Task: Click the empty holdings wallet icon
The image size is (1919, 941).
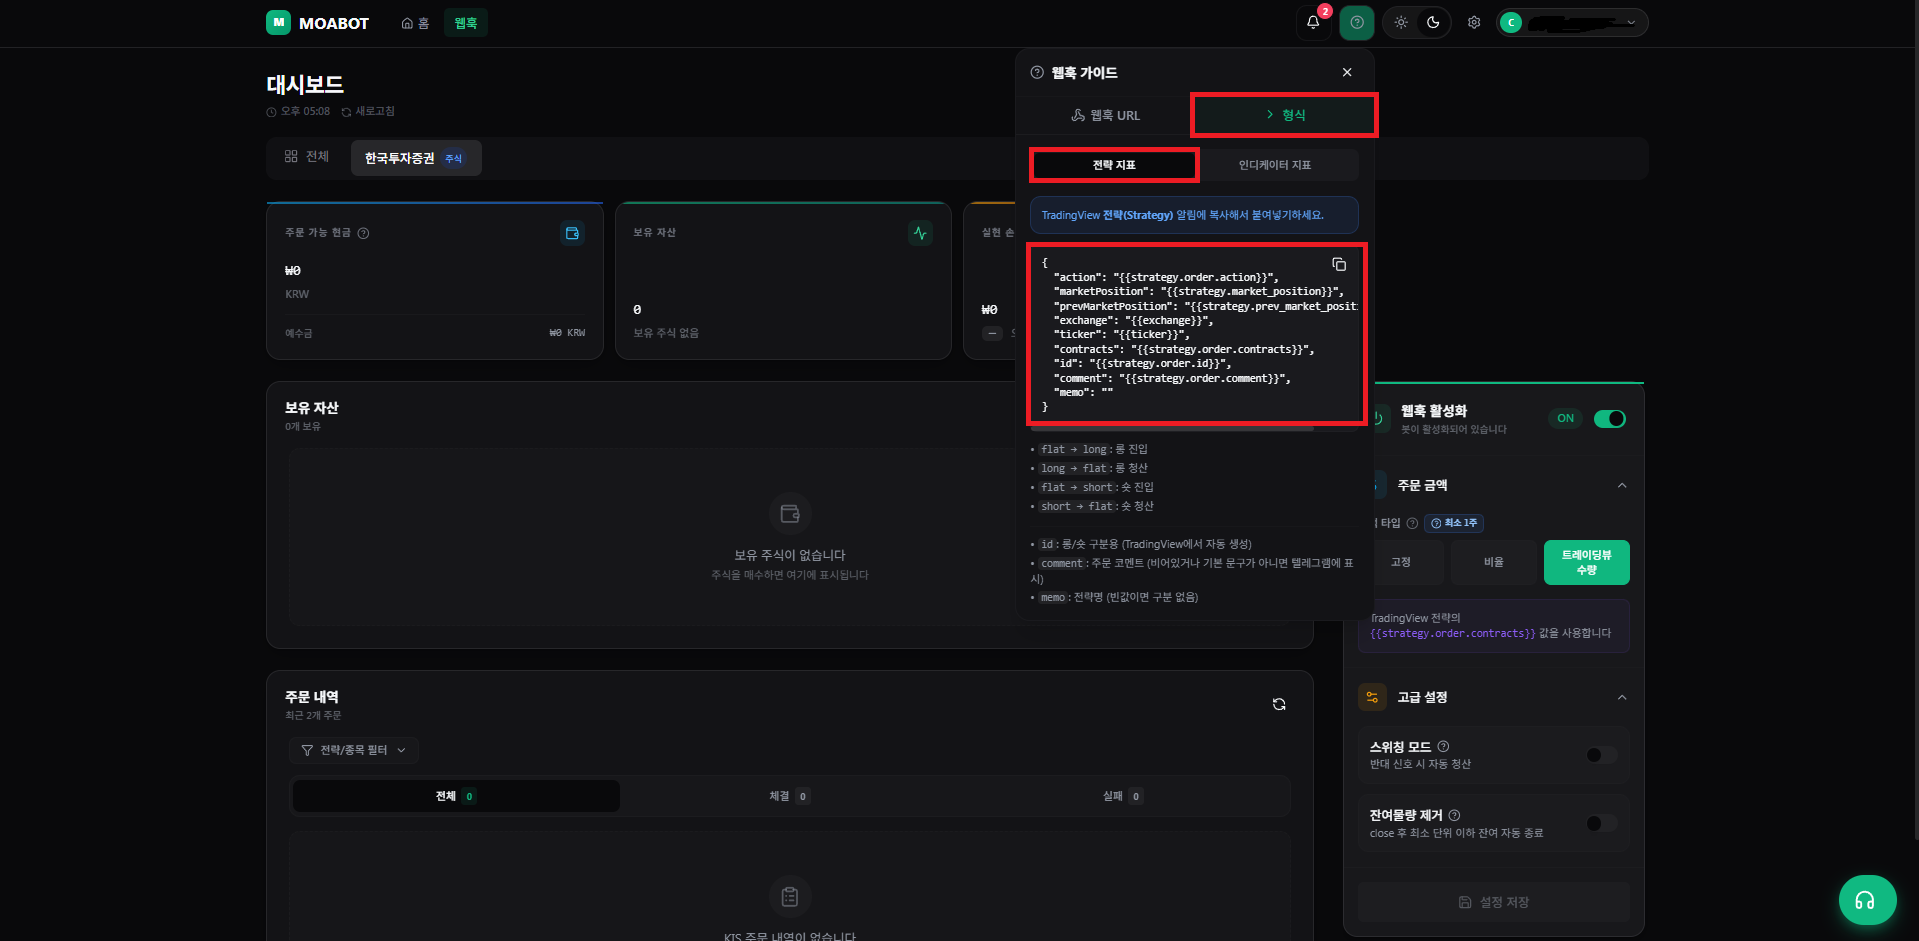Action: coord(790,514)
